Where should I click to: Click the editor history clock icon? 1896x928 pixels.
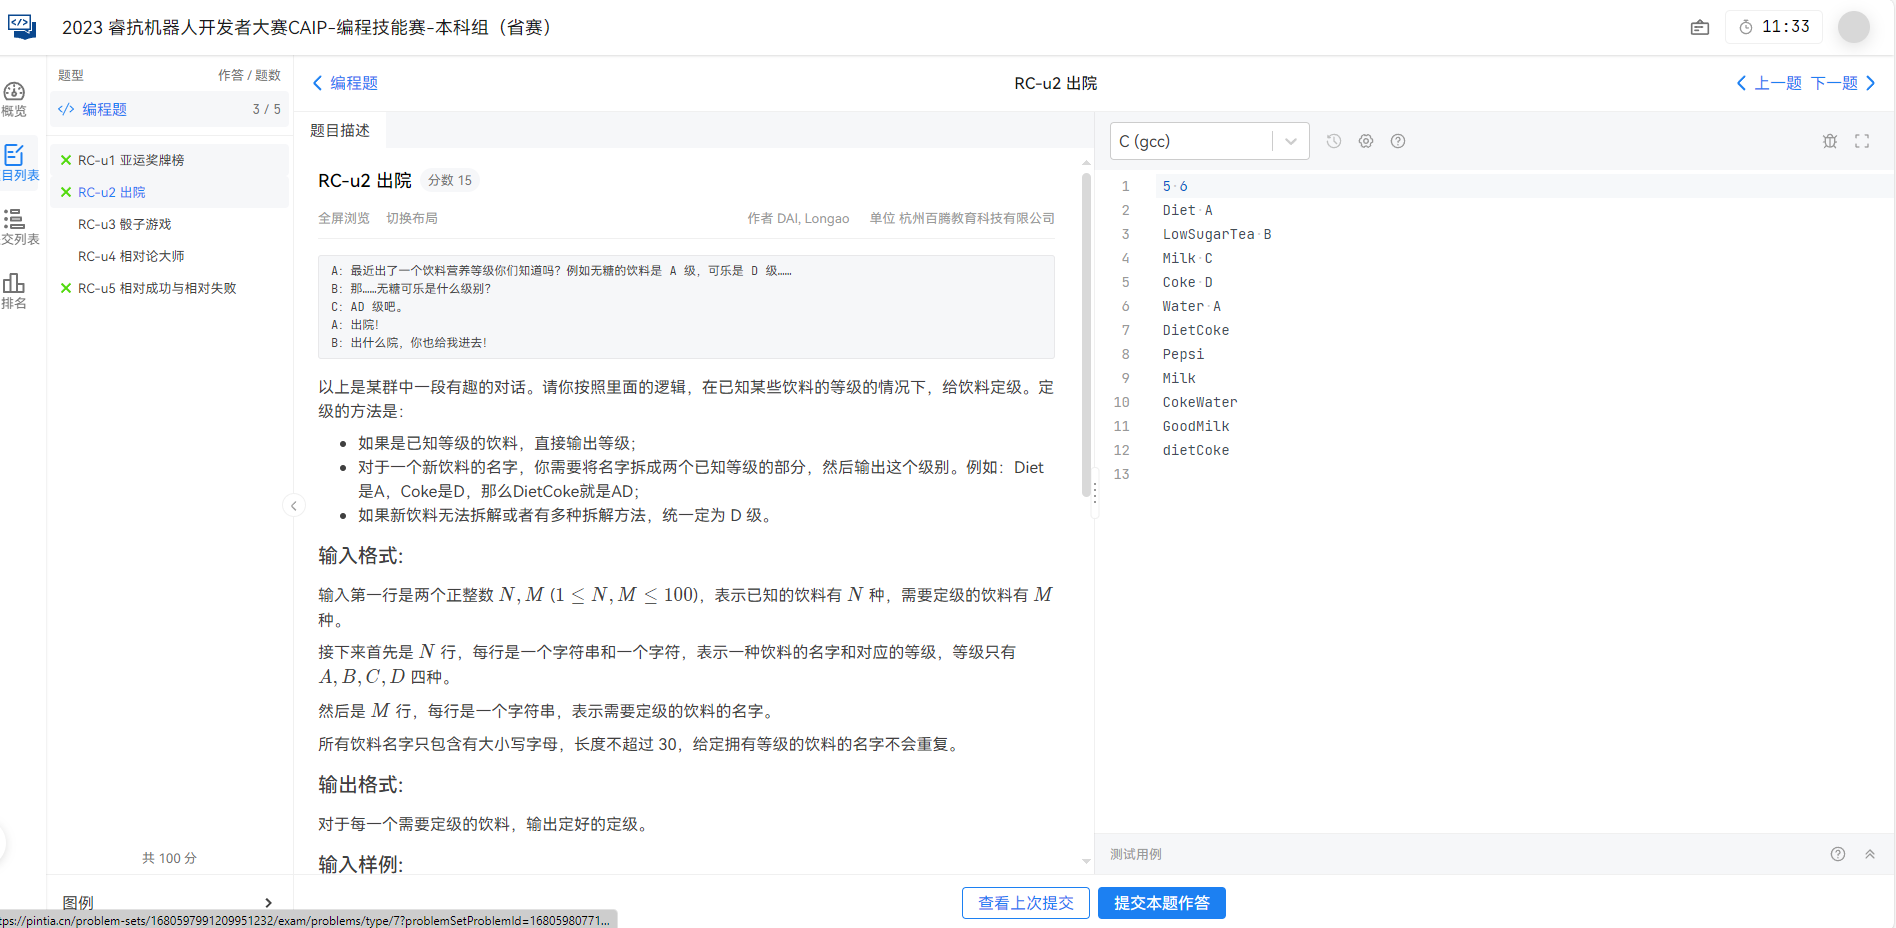(x=1333, y=141)
